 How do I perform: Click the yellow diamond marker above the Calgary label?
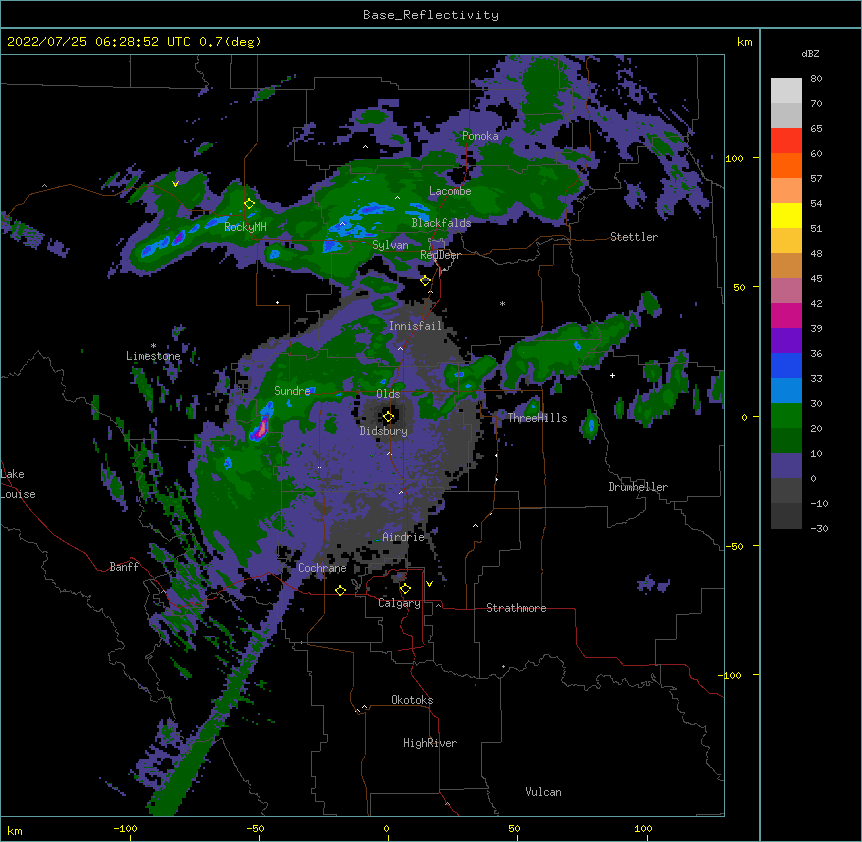click(405, 589)
